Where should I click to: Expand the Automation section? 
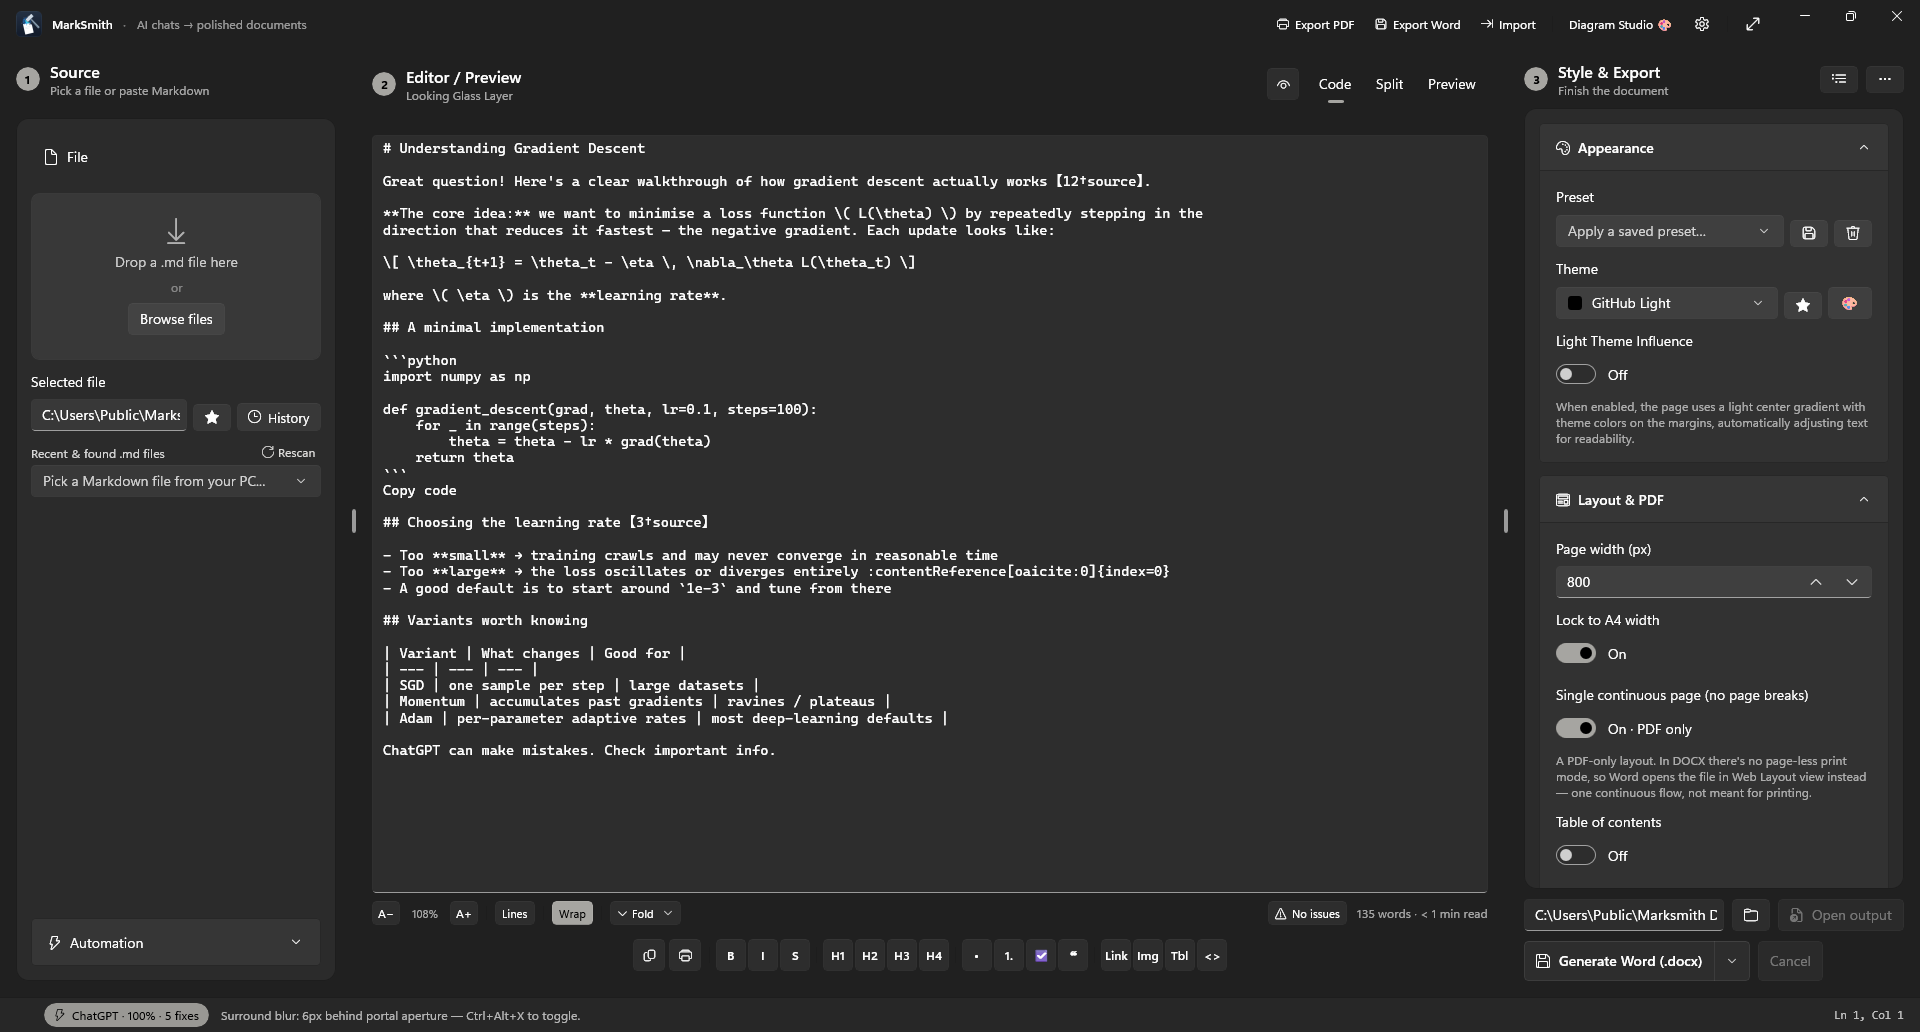[175, 942]
